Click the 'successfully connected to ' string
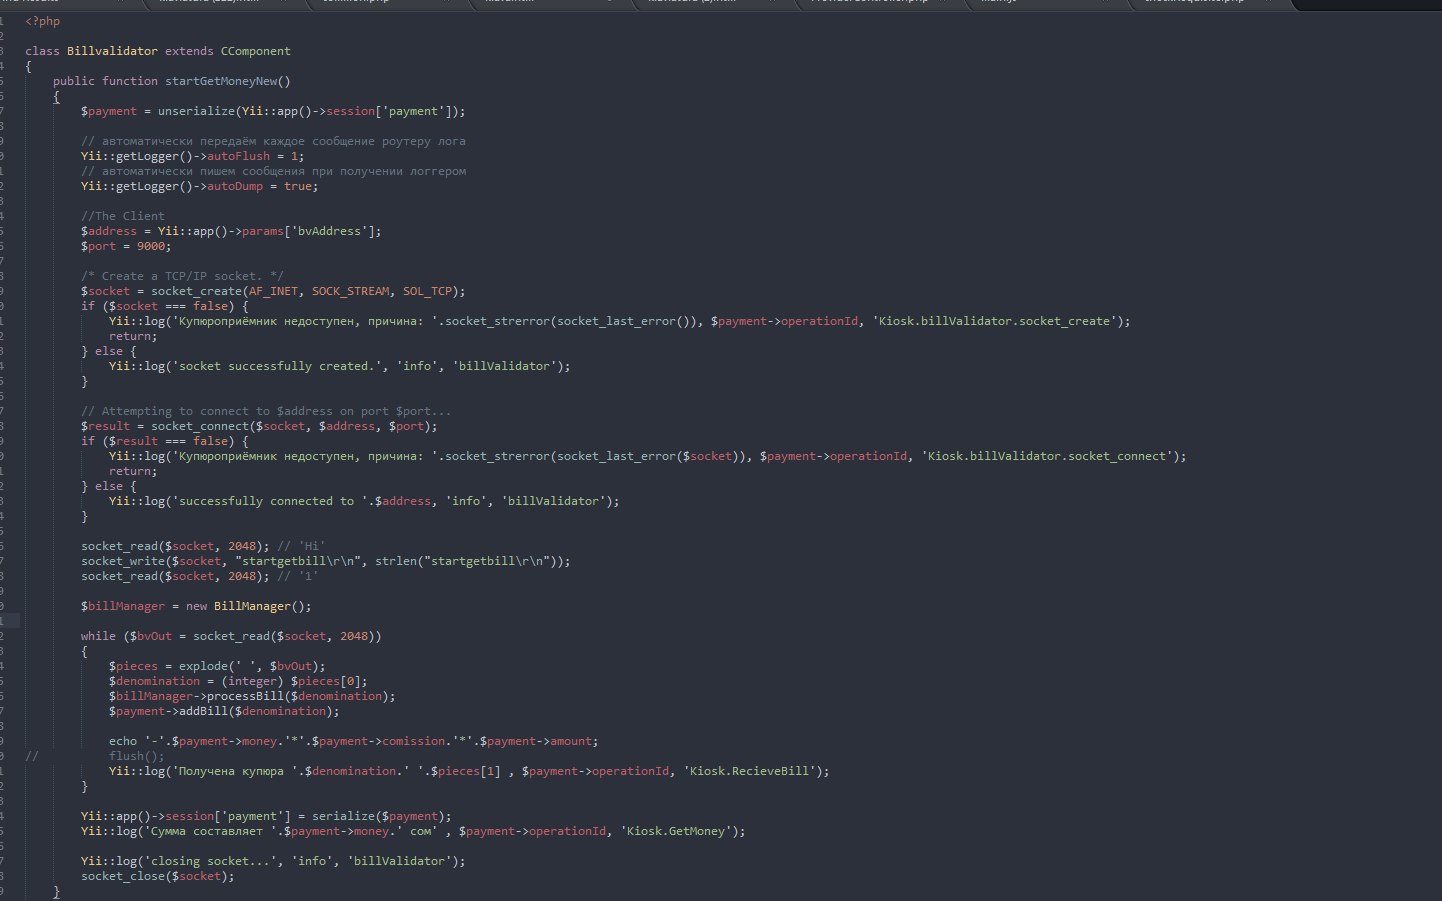Image resolution: width=1442 pixels, height=901 pixels. click(x=266, y=501)
